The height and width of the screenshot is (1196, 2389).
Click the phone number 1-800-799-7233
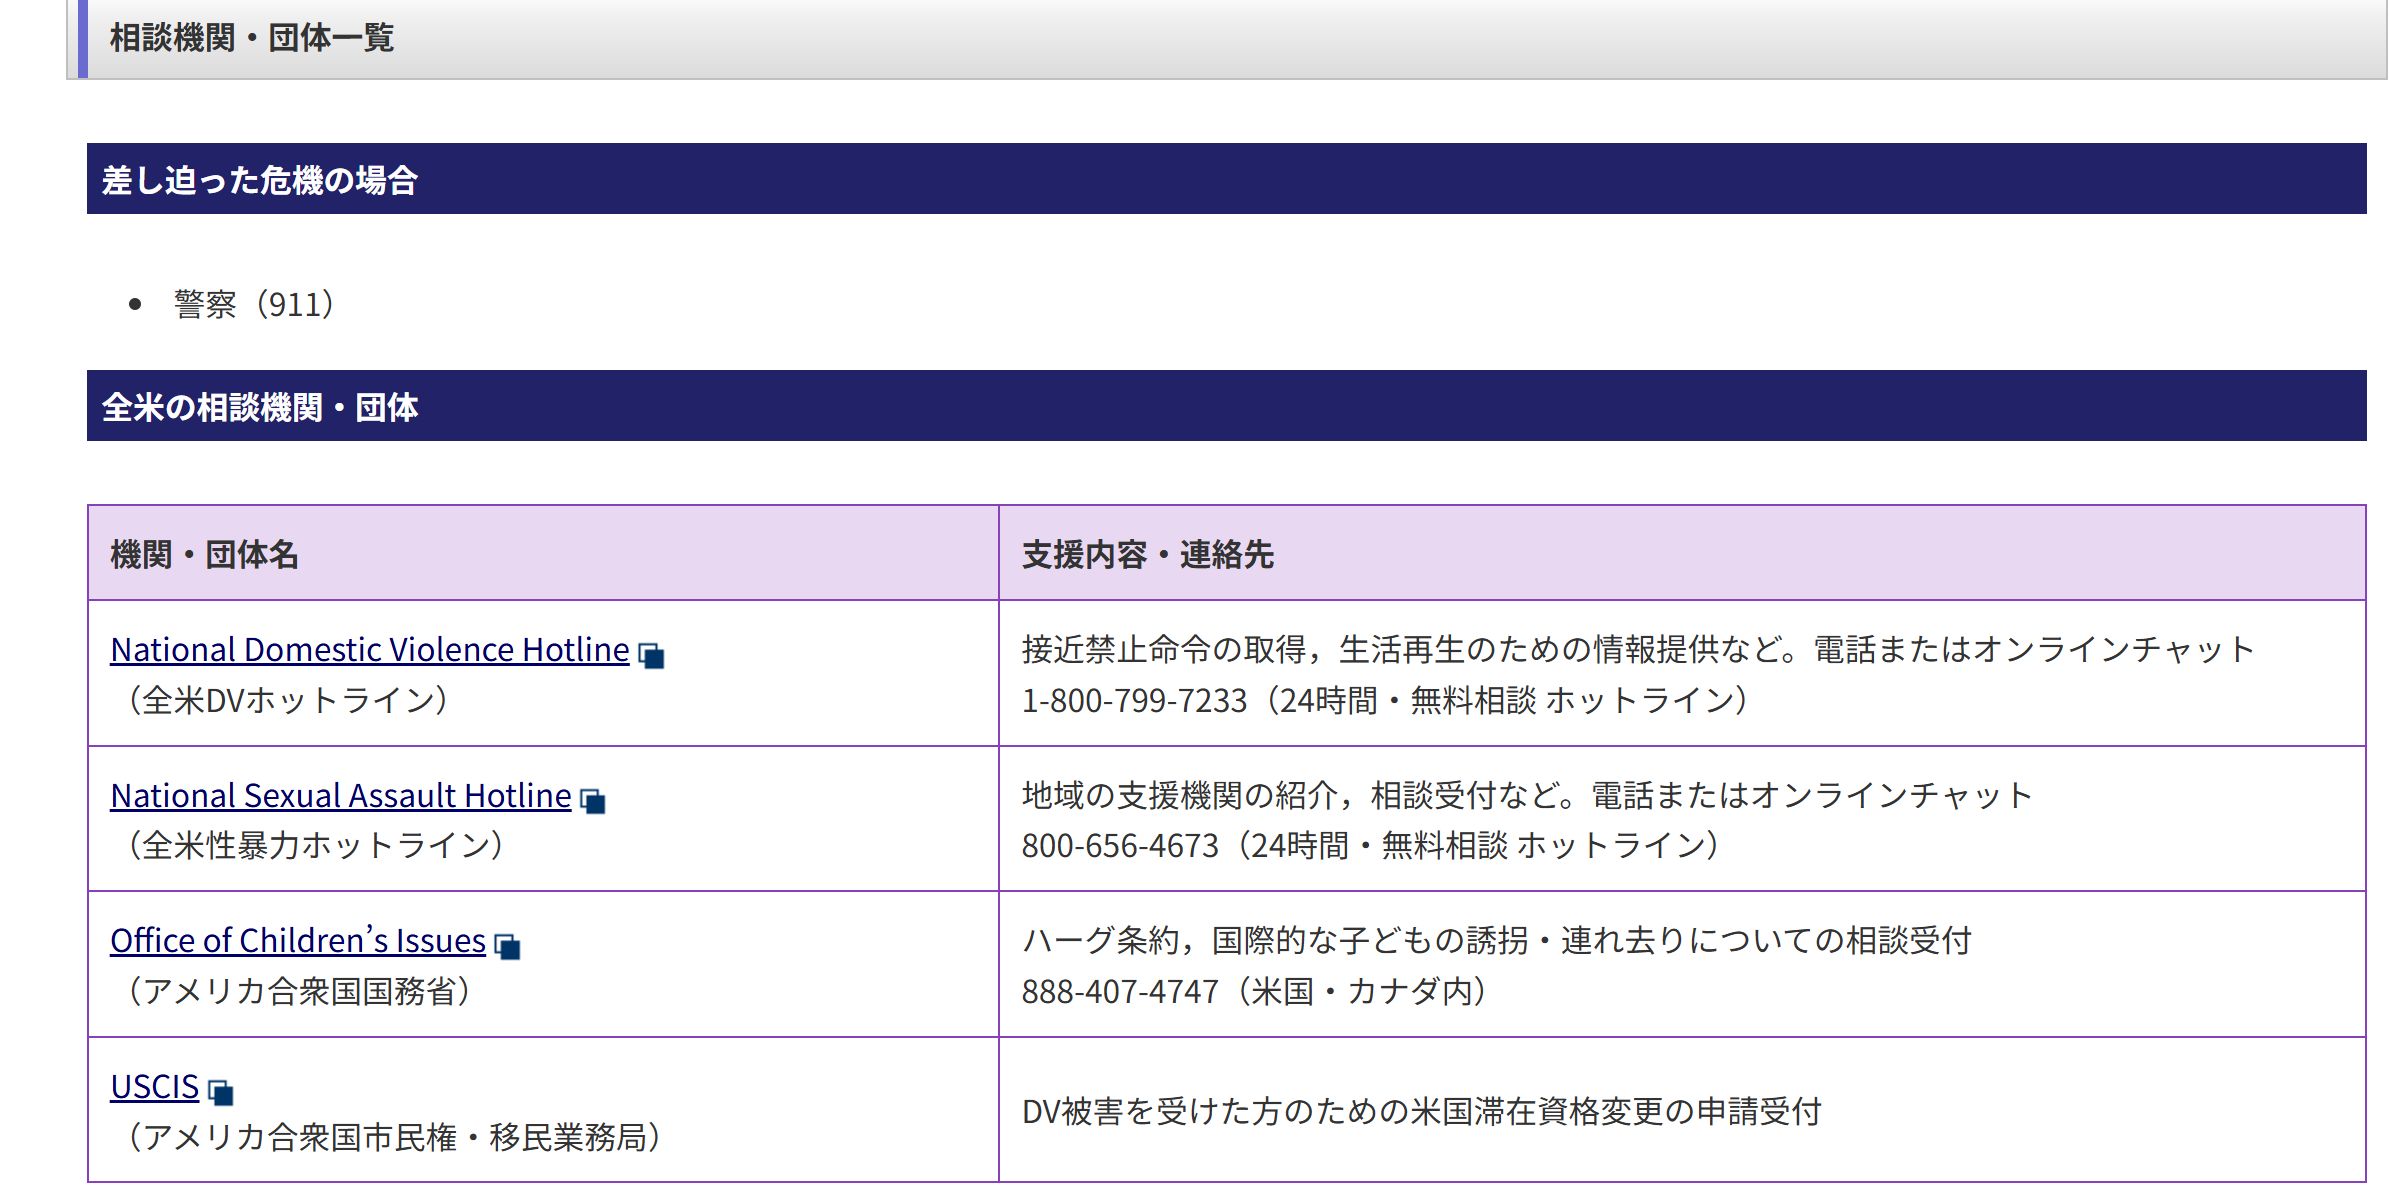click(x=1134, y=701)
